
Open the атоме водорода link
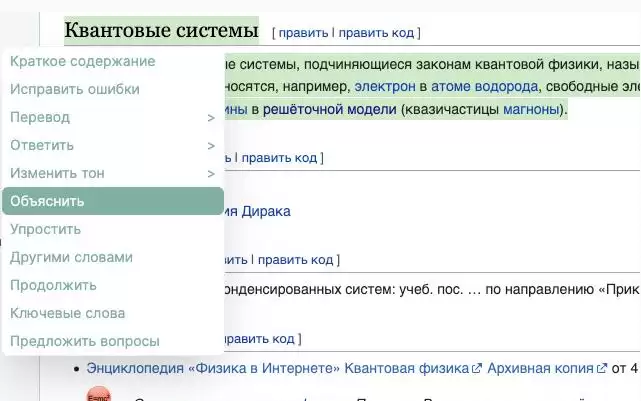pyautogui.click(x=484, y=87)
